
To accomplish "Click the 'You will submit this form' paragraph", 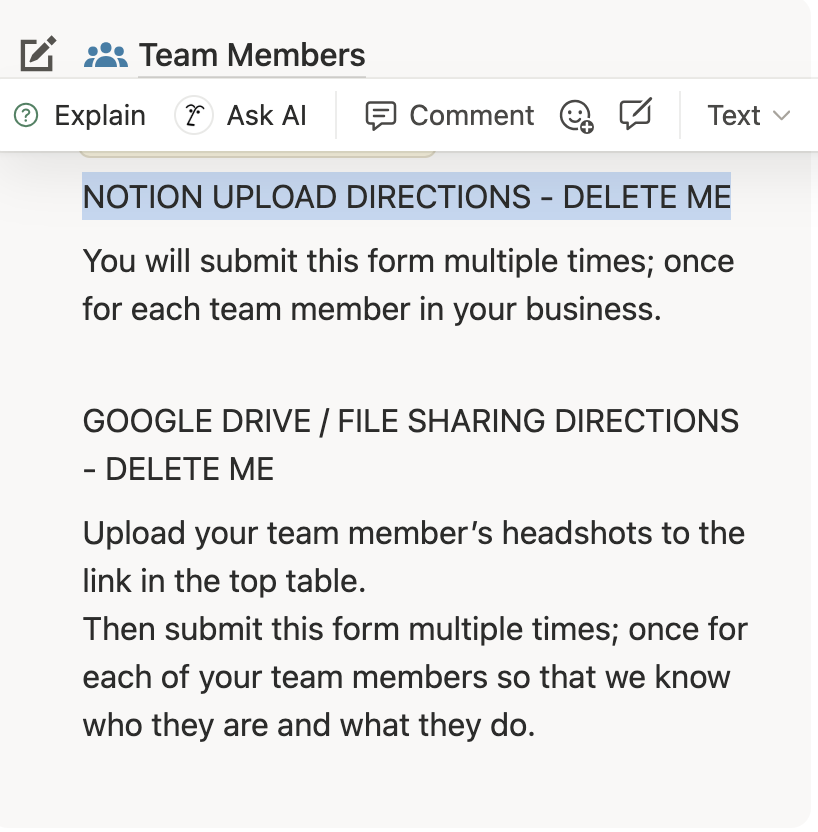I will (x=407, y=285).
